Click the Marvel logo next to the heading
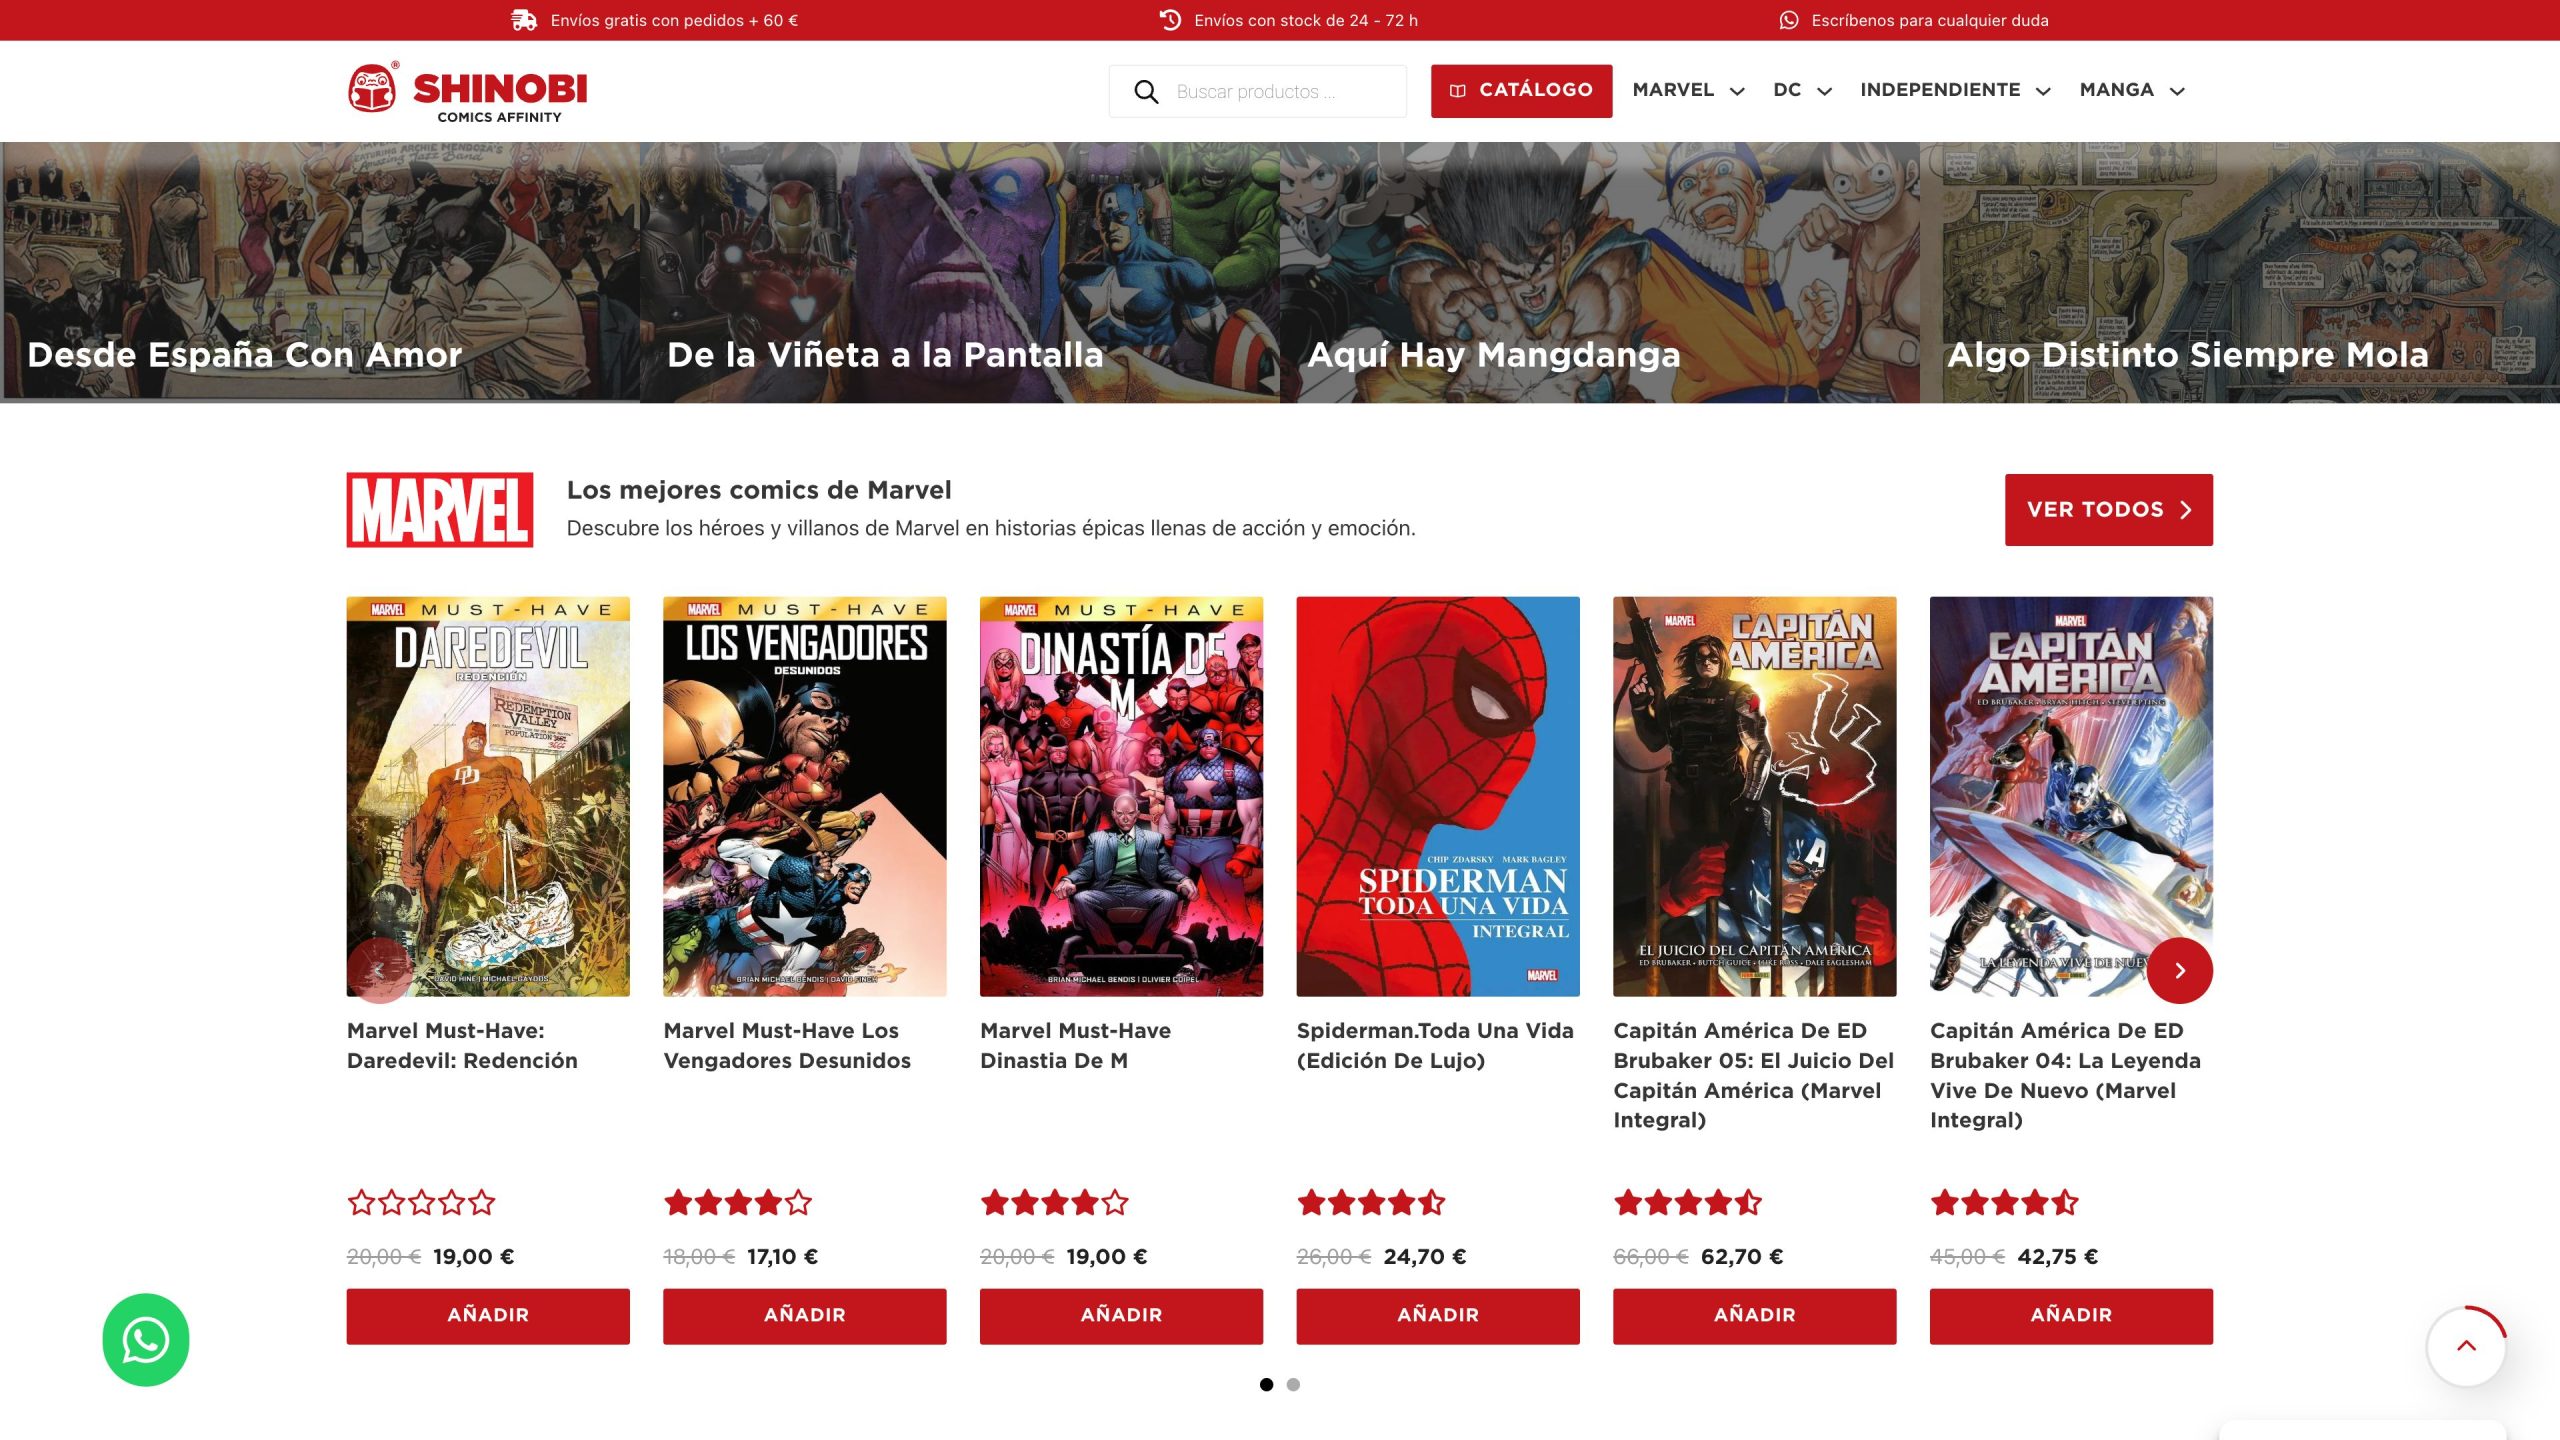Viewport: 2560px width, 1440px height. (441, 510)
